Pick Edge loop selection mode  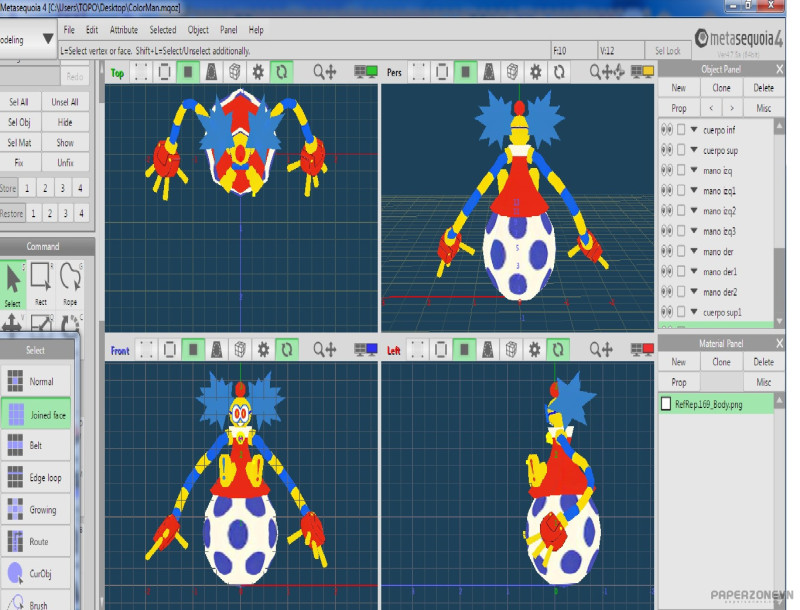[x=38, y=478]
